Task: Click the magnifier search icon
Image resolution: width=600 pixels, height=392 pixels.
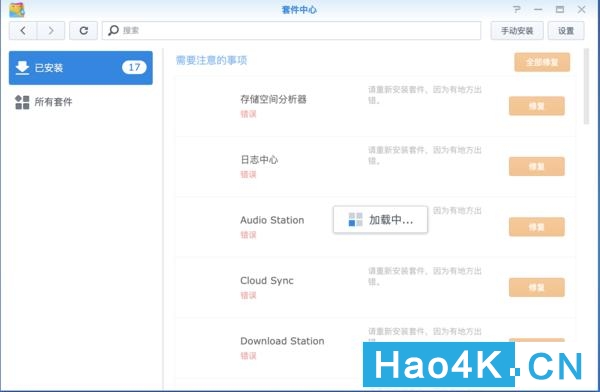Action: tap(113, 30)
